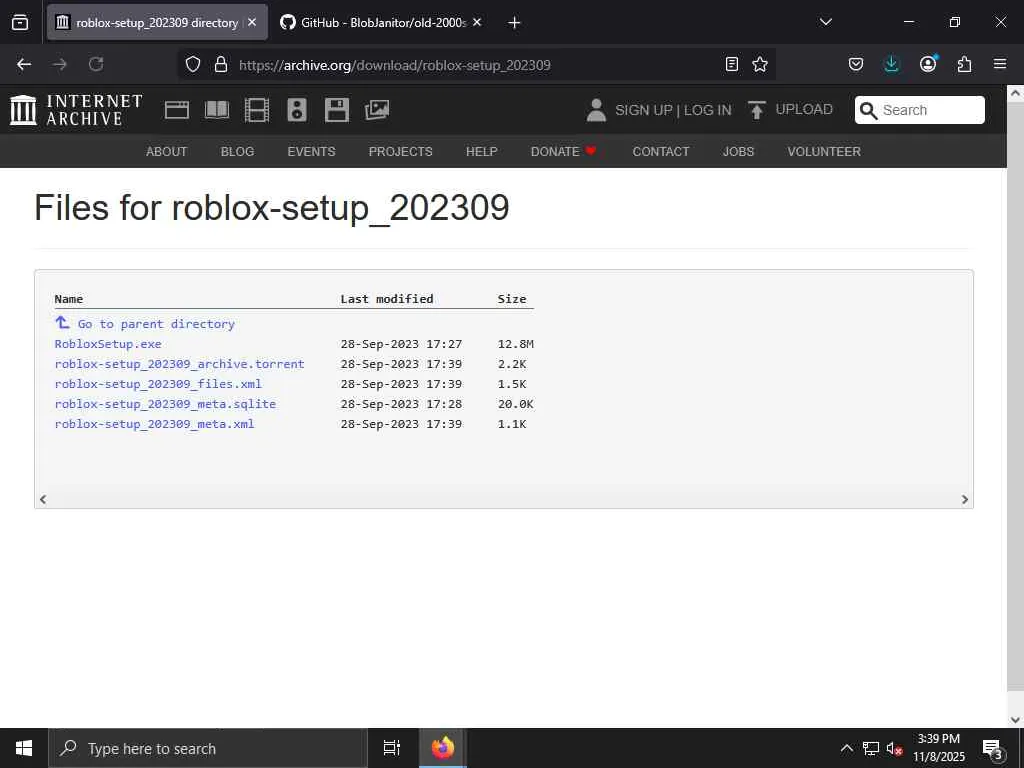Click the file listing left scroll arrow
Screen dimensions: 1024x768
pos(43,500)
